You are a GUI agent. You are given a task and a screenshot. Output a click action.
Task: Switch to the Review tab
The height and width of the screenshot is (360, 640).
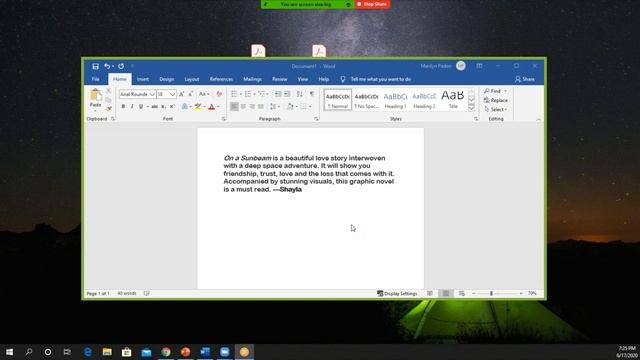click(280, 79)
